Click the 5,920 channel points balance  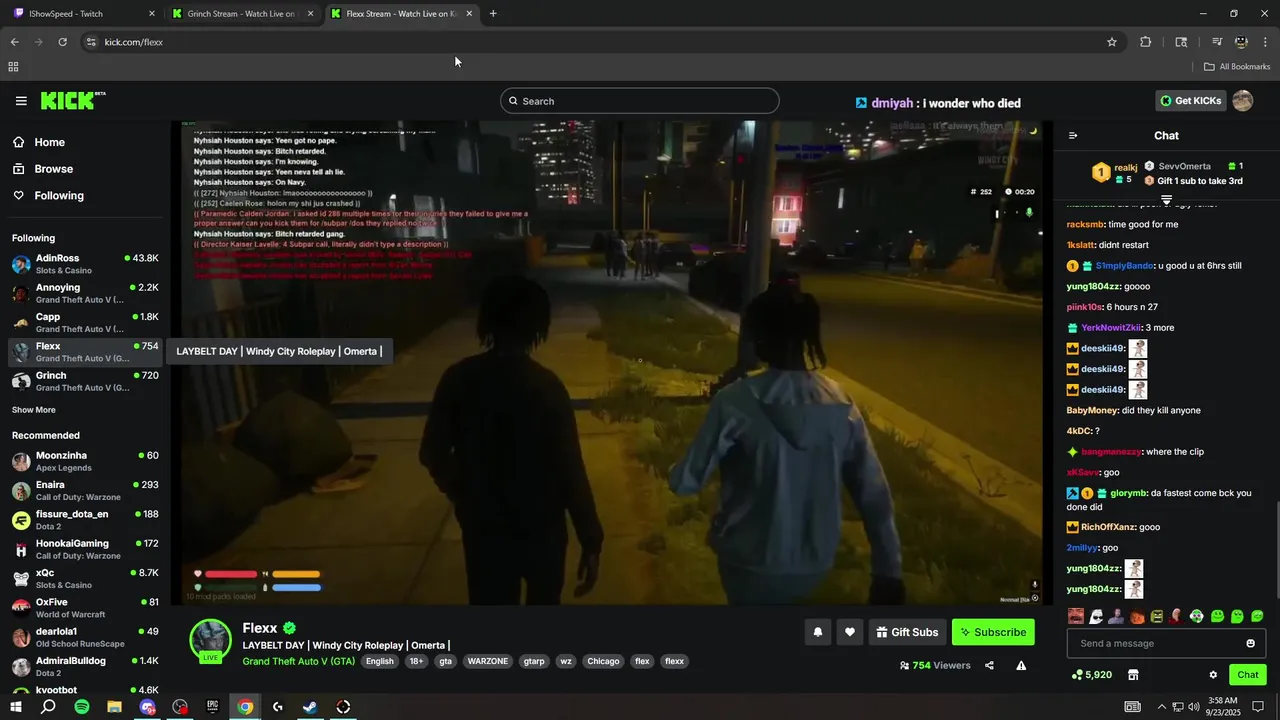1091,675
